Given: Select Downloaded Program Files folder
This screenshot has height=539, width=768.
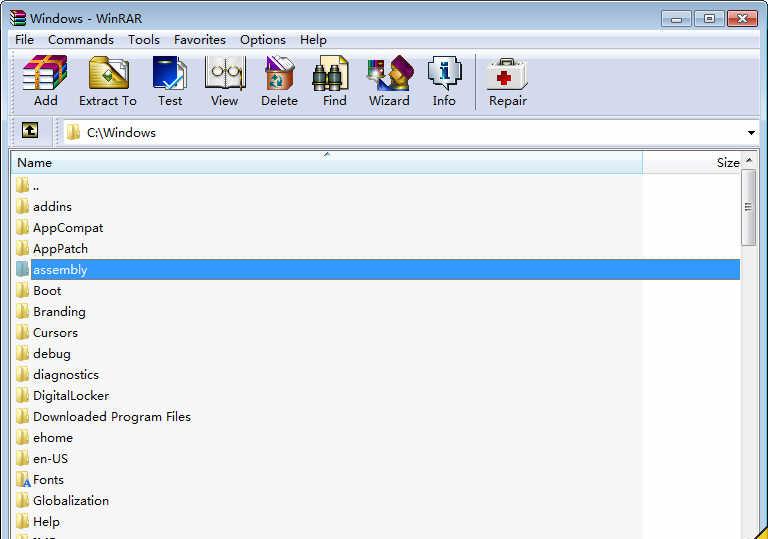Looking at the screenshot, I should pos(112,416).
